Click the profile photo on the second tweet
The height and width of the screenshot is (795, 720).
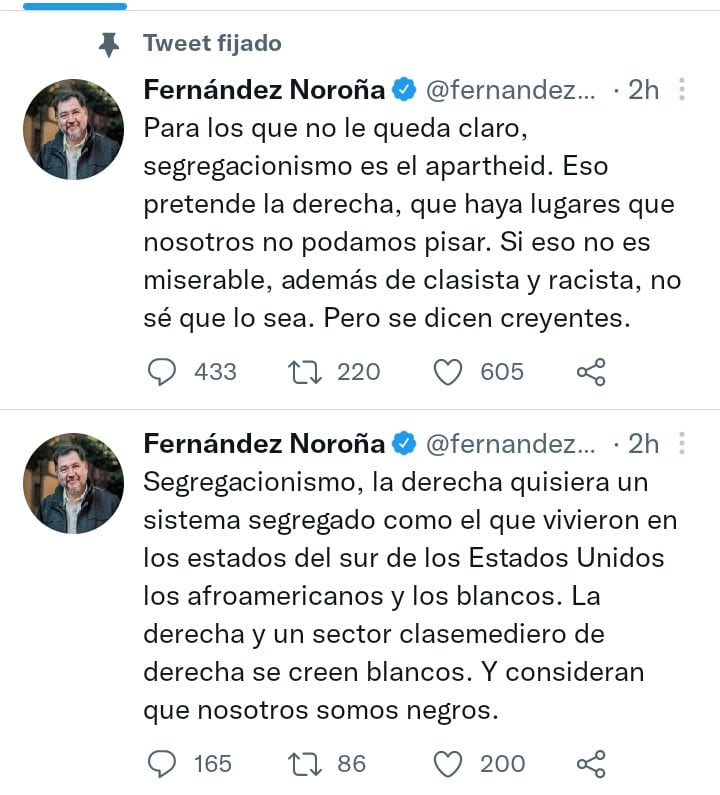click(73, 483)
